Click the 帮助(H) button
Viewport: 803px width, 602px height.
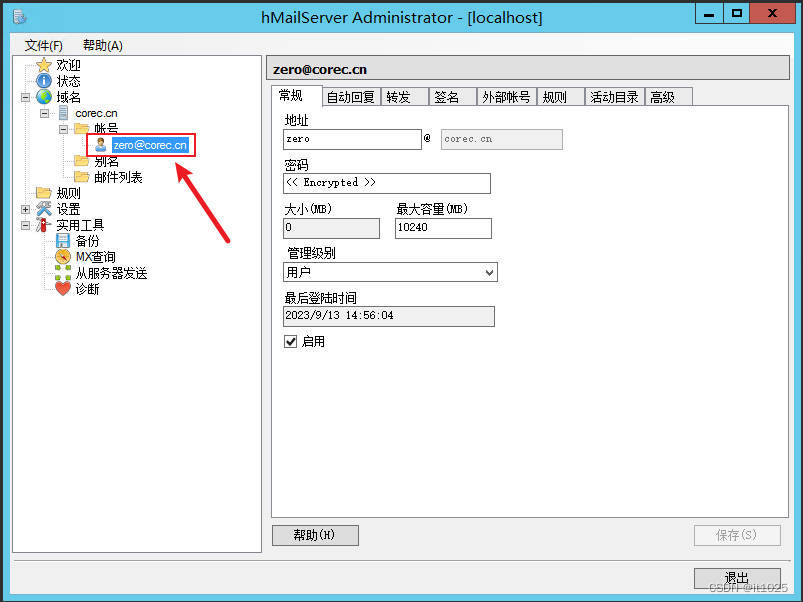(315, 535)
